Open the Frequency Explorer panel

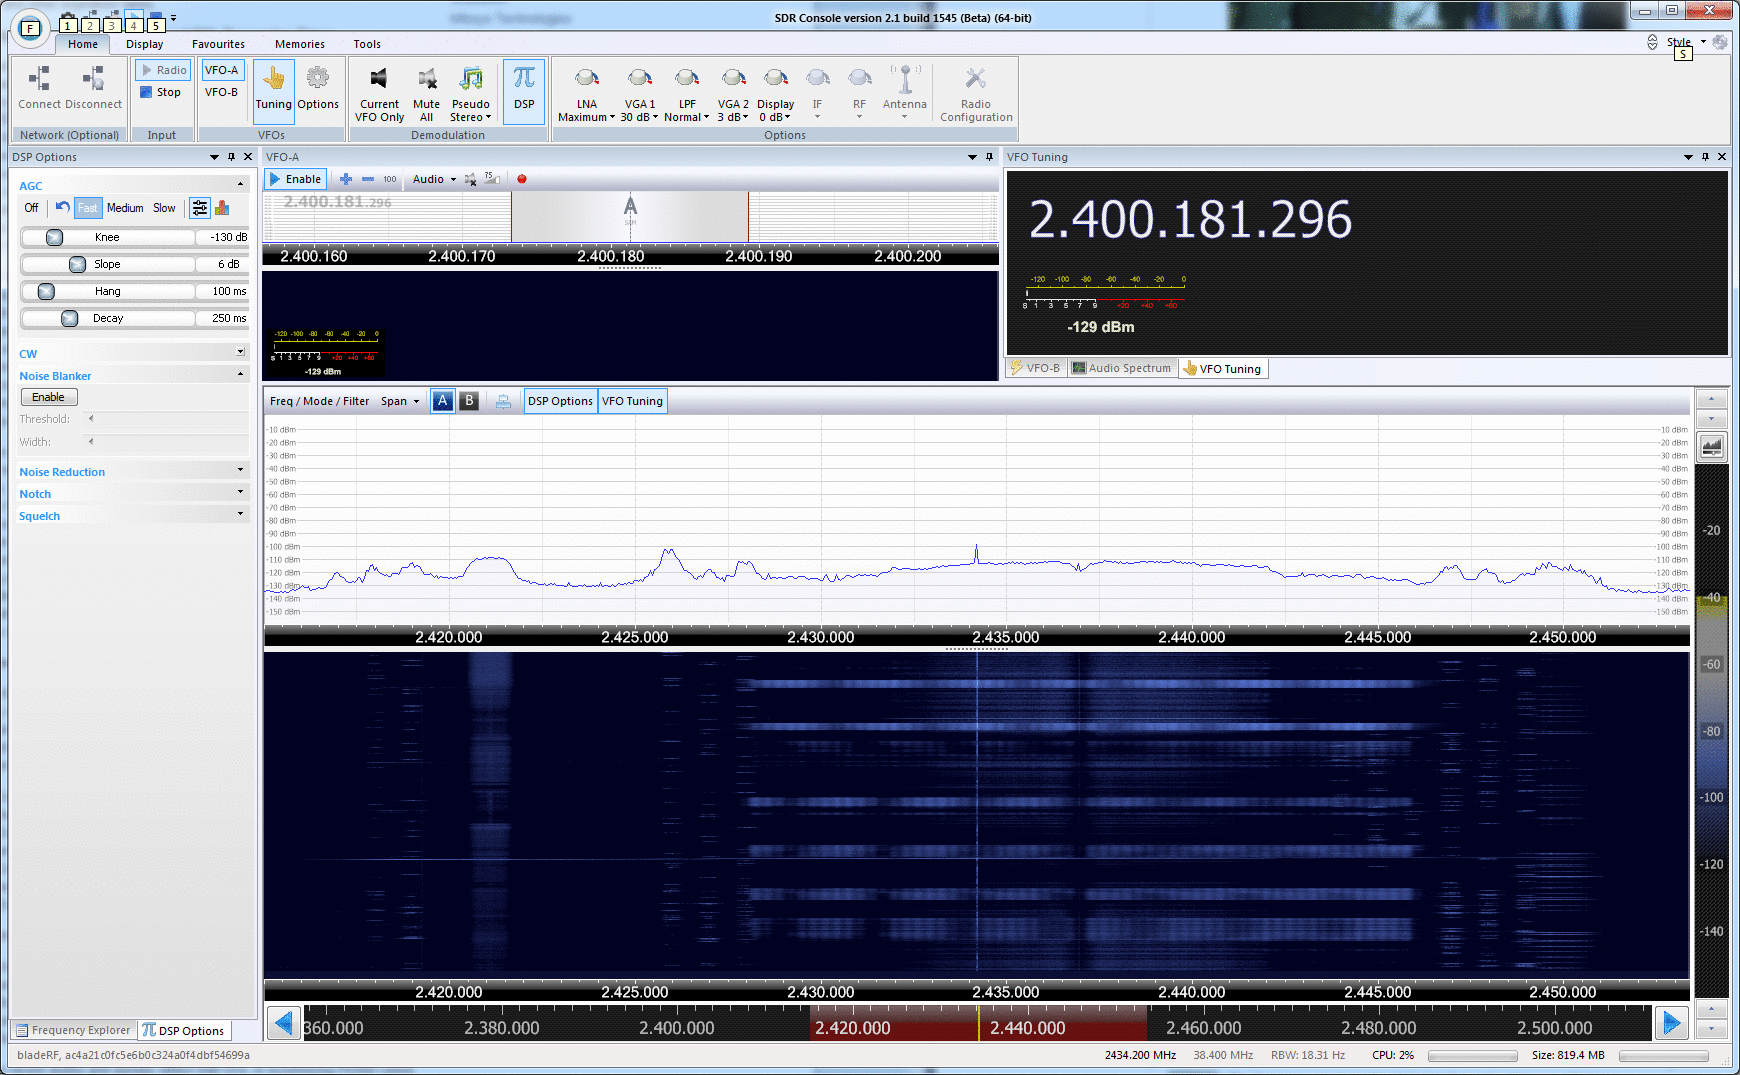pos(72,1030)
